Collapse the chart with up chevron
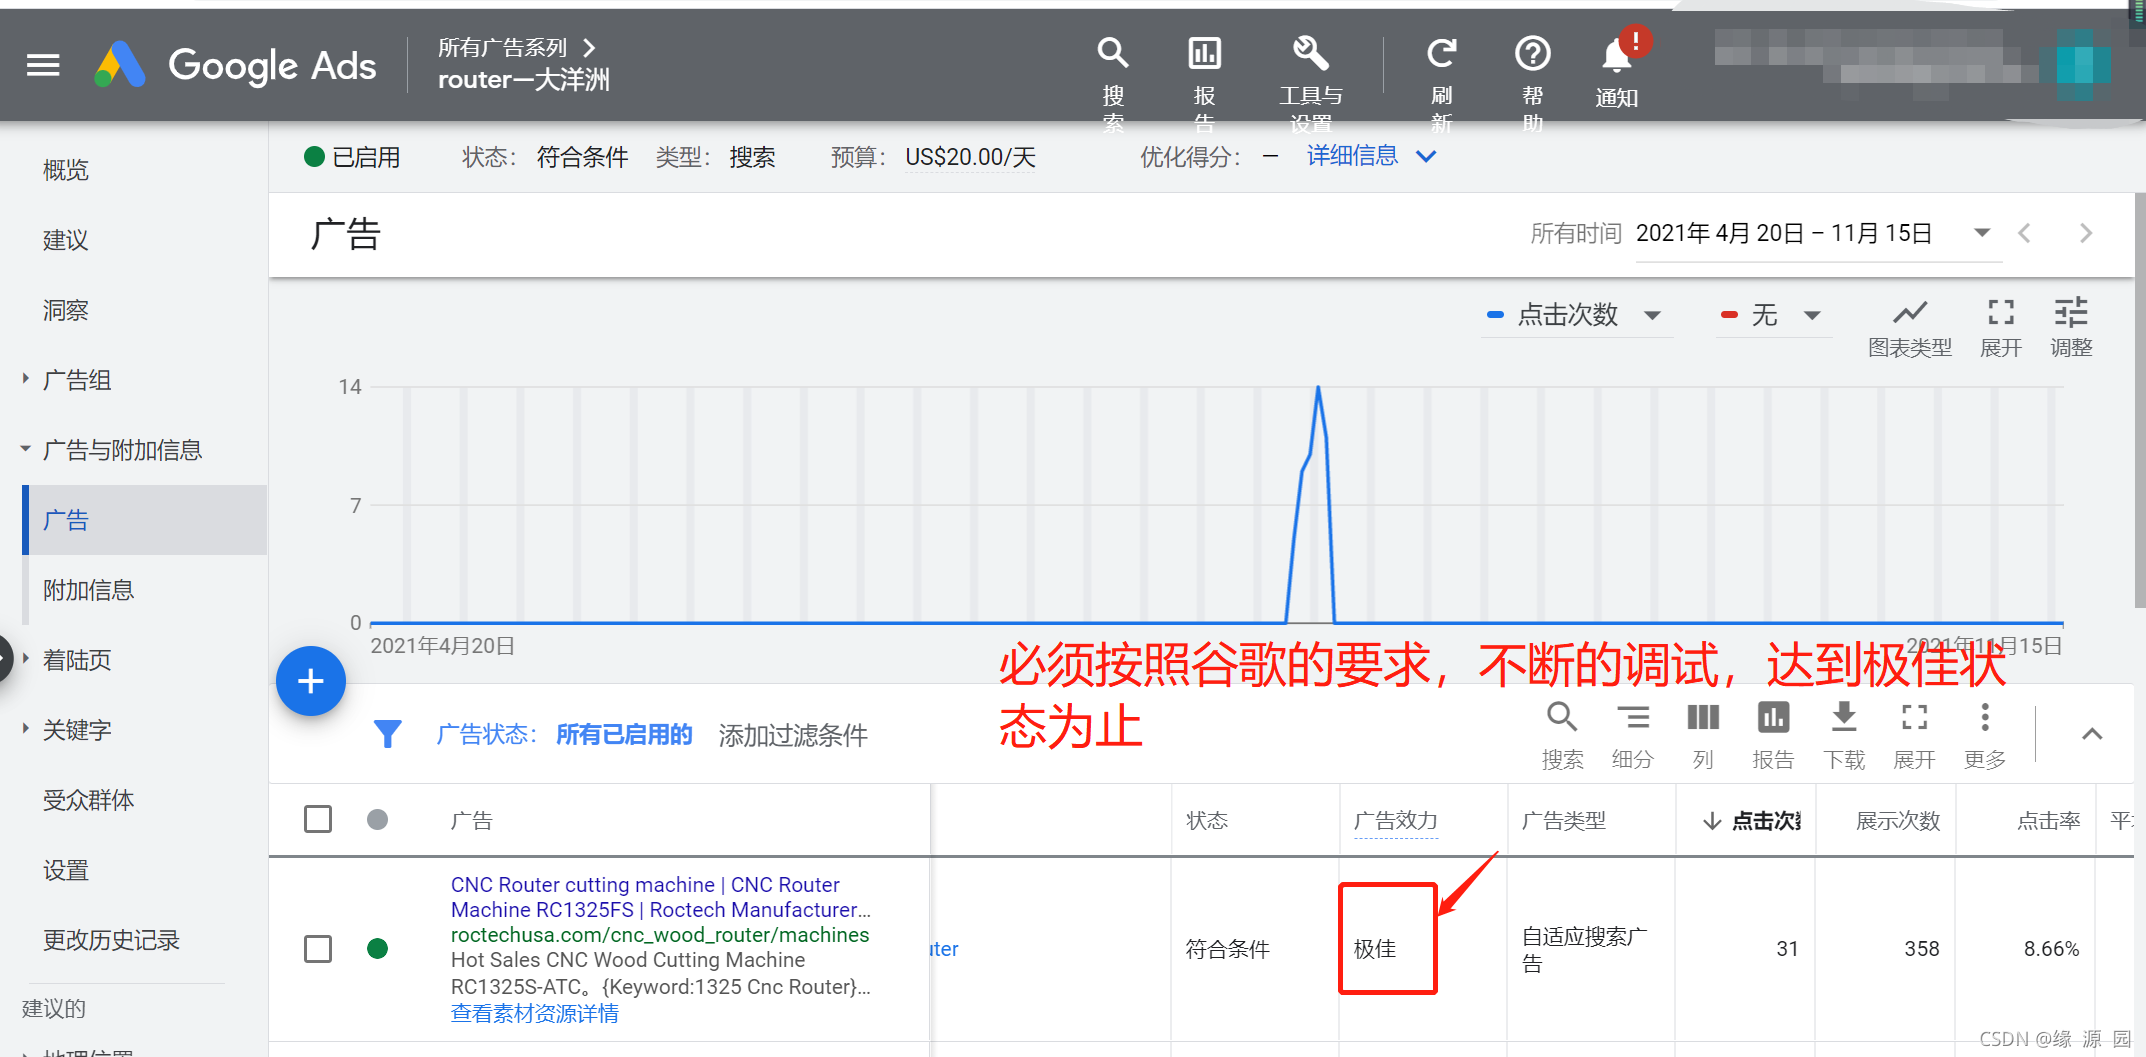The image size is (2146, 1057). pos(2092,734)
